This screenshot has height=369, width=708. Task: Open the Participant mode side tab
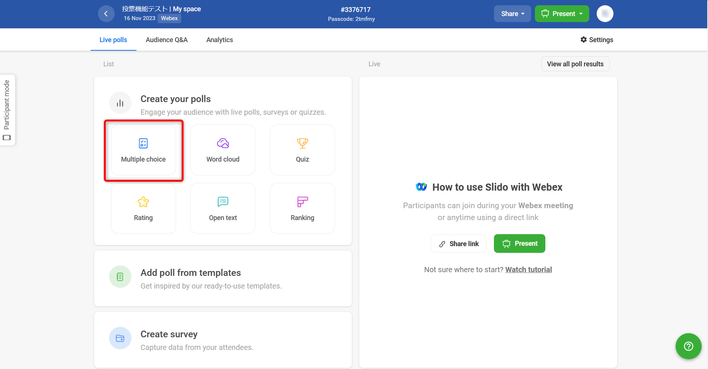[x=7, y=110]
